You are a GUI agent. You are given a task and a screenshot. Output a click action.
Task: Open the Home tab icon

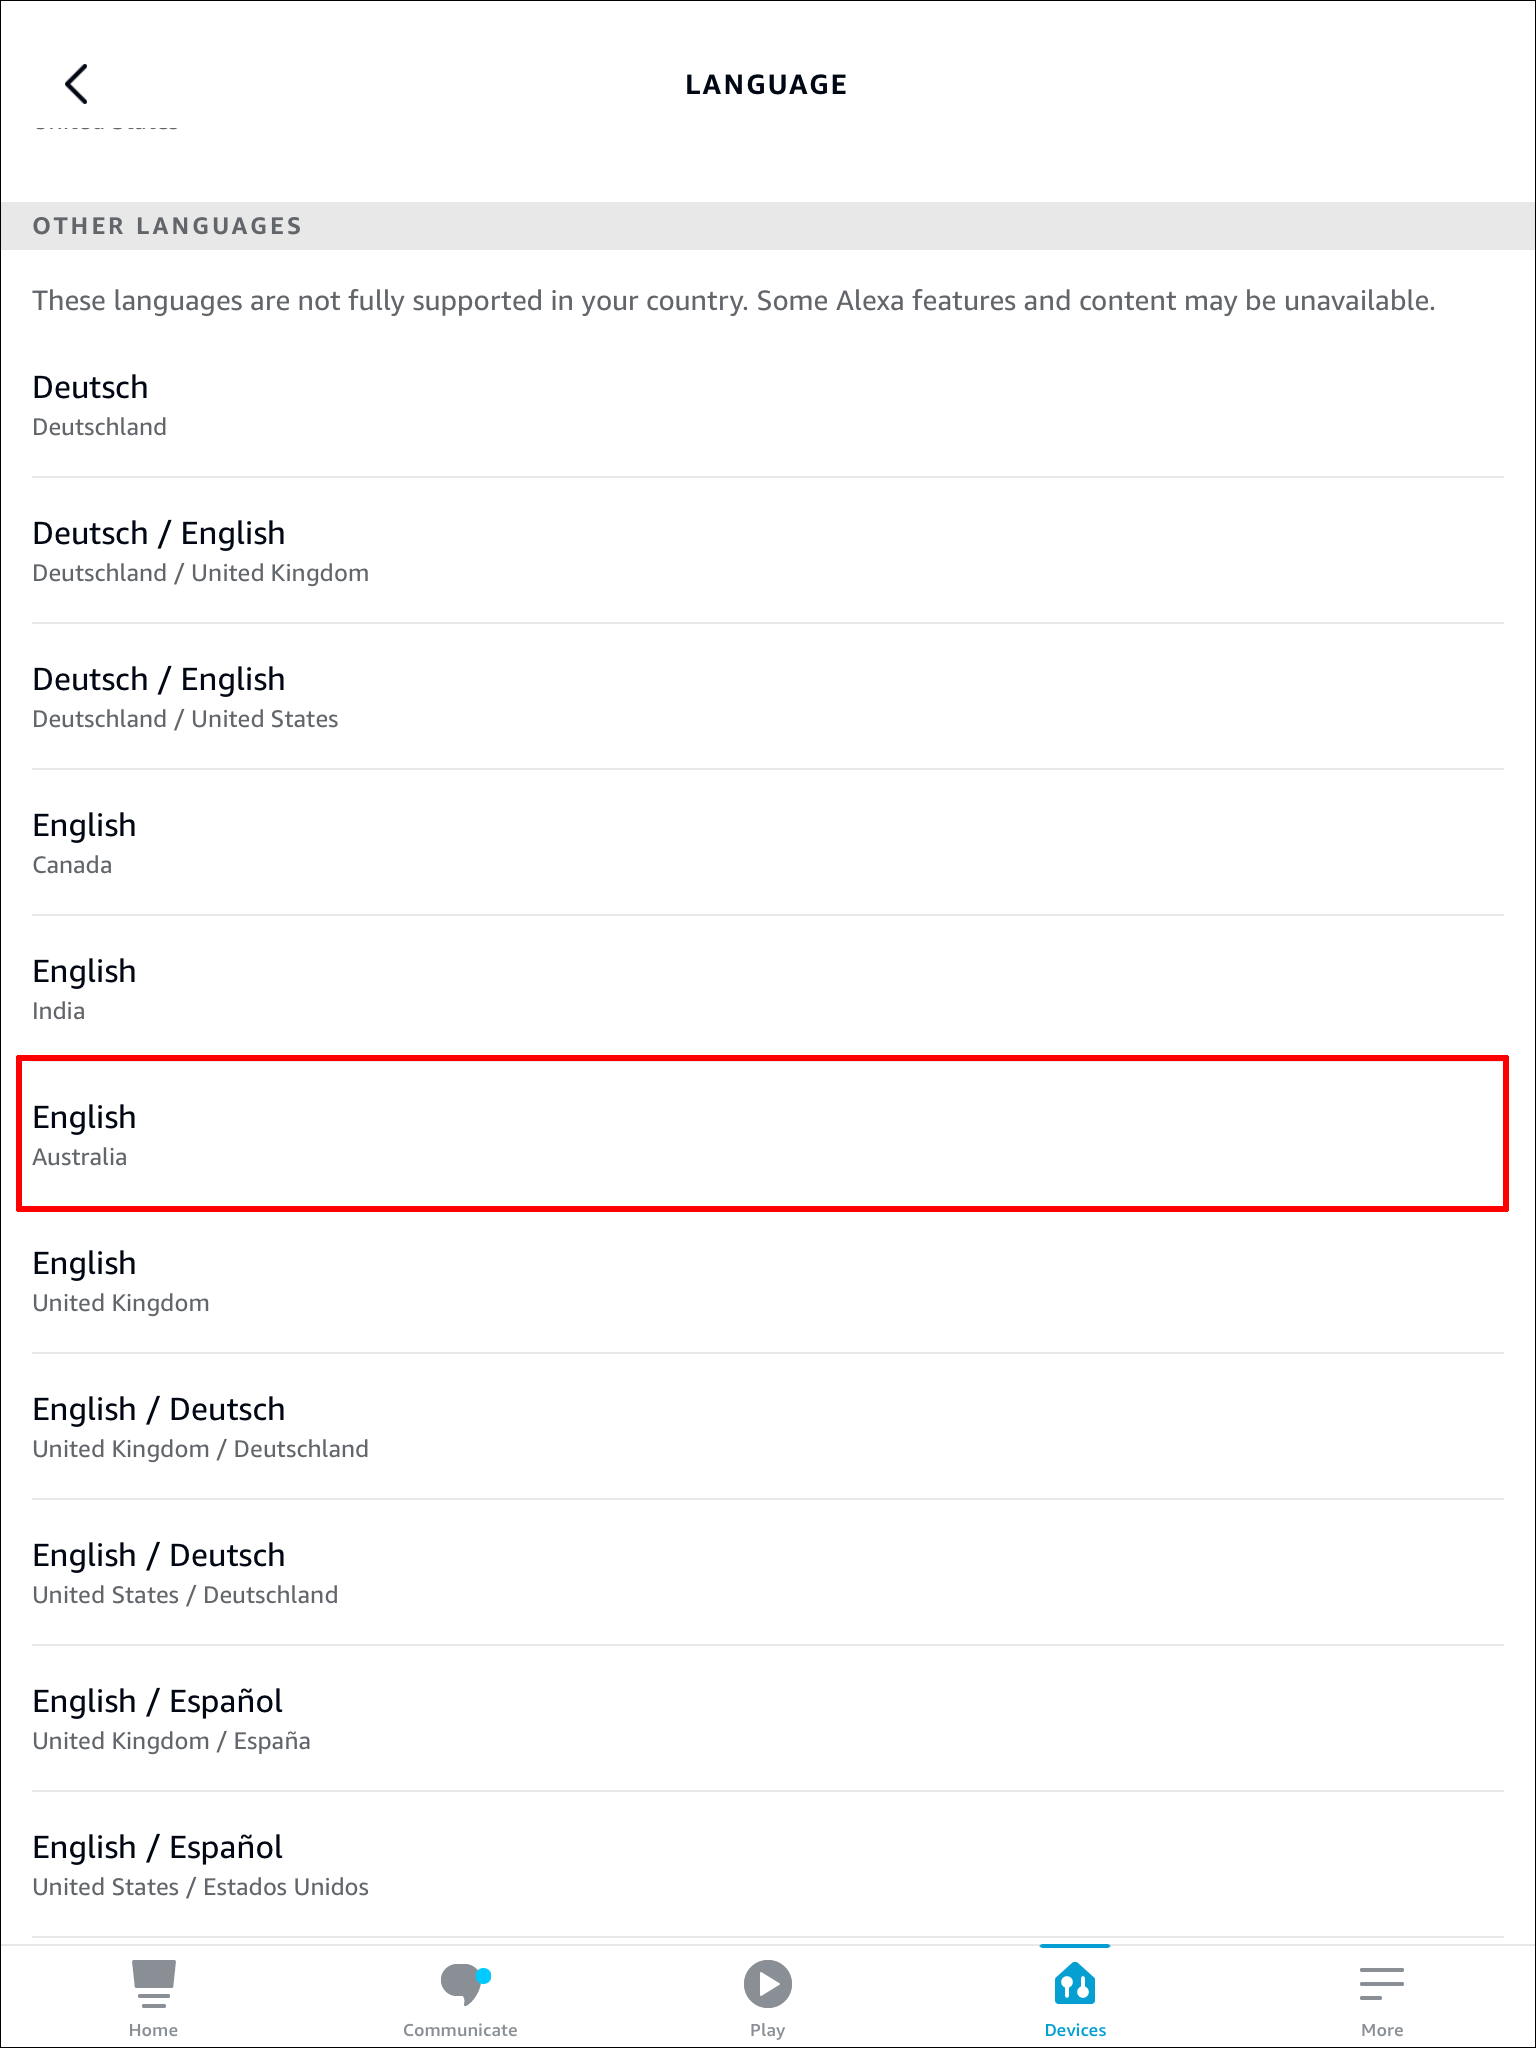tap(153, 1984)
